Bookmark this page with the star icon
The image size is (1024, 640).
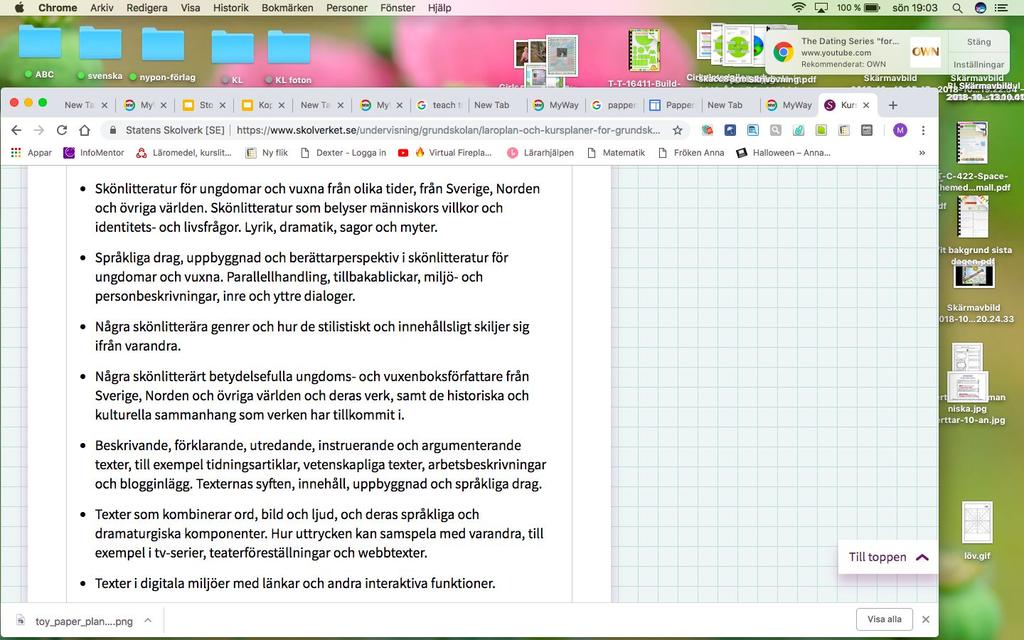[677, 130]
